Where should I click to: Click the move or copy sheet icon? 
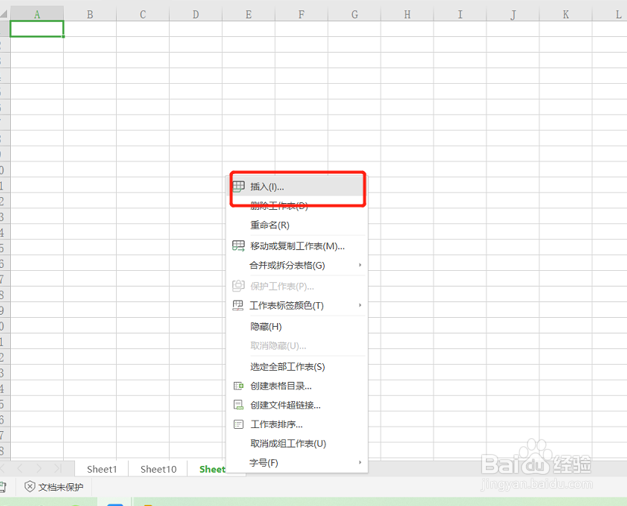click(239, 246)
